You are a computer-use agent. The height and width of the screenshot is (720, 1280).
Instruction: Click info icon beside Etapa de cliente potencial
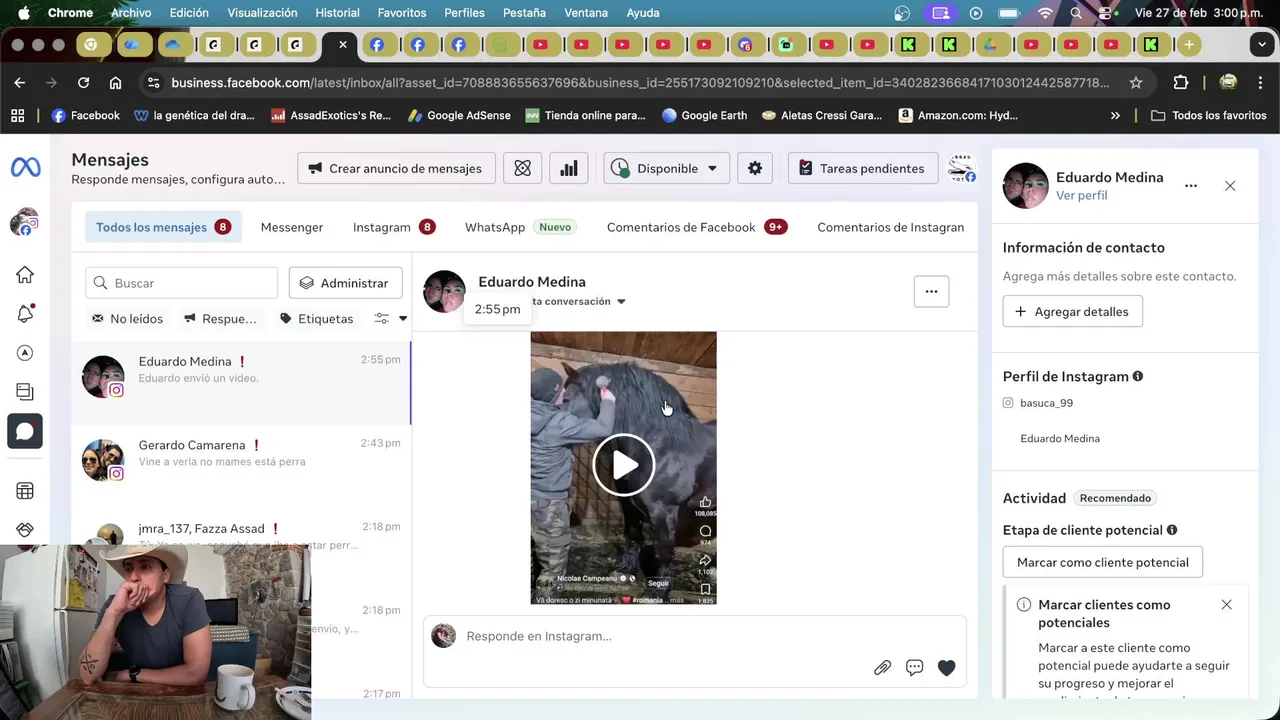tap(1172, 530)
